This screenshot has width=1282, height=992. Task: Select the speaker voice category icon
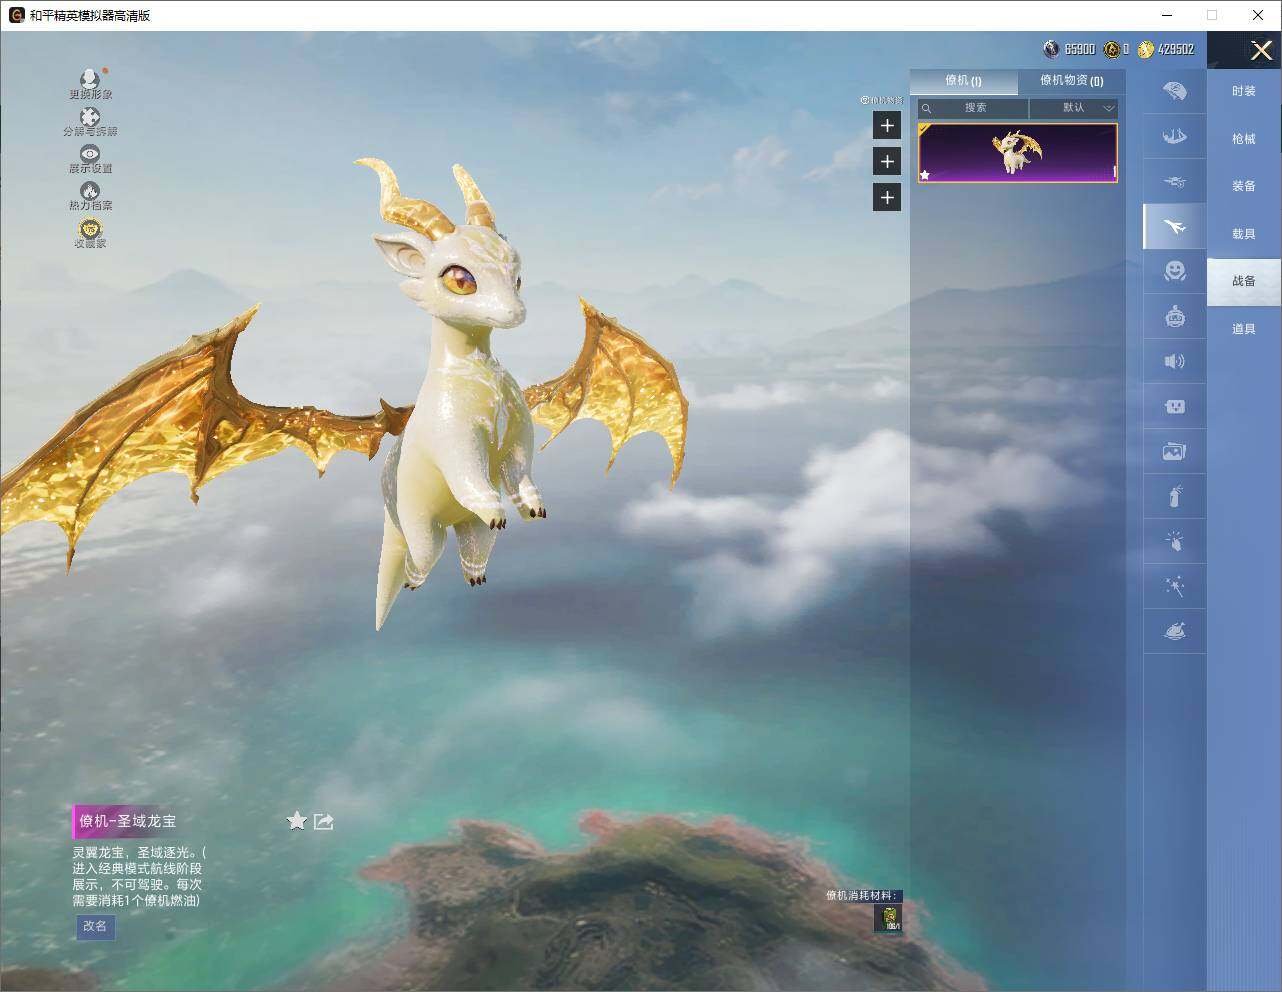pyautogui.click(x=1175, y=361)
